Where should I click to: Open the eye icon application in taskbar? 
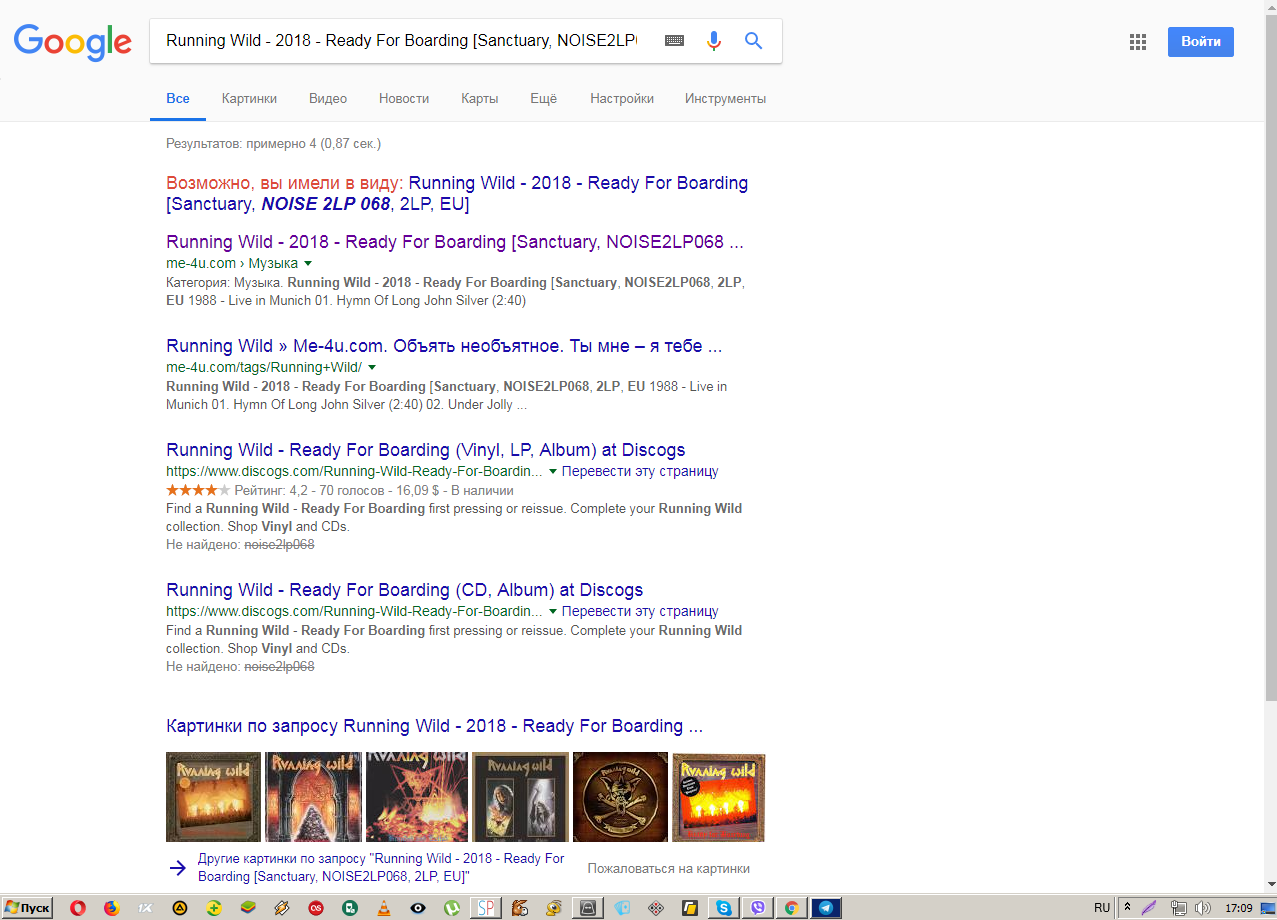[x=418, y=908]
